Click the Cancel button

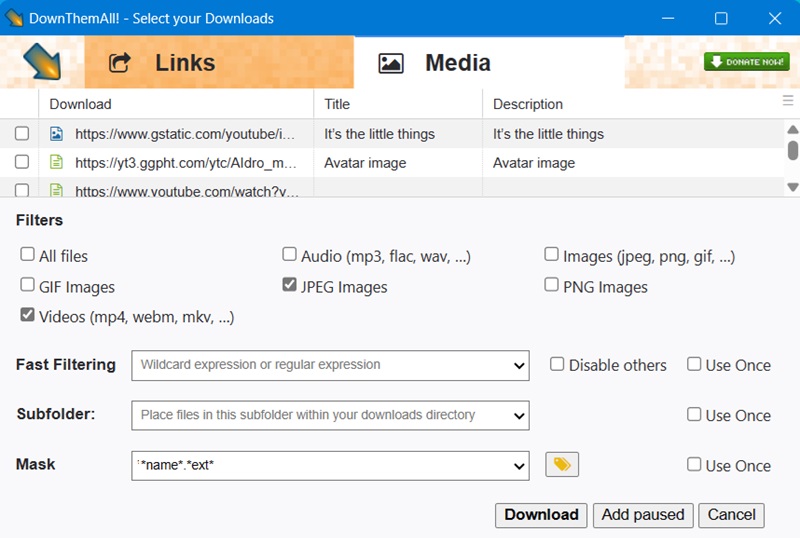tap(731, 515)
